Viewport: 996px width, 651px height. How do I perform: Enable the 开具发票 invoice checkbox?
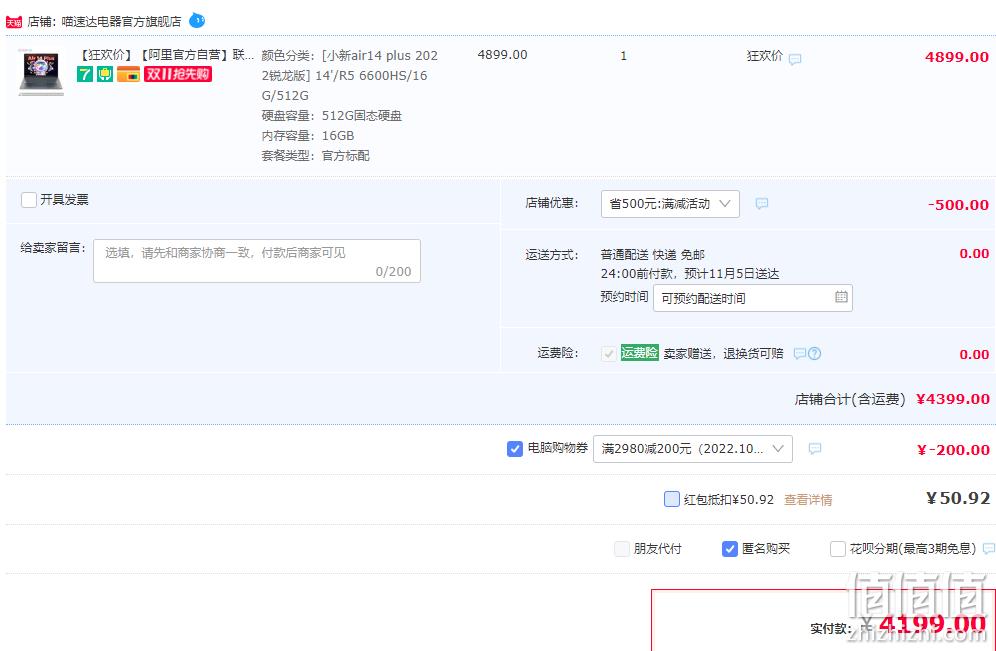pos(29,200)
